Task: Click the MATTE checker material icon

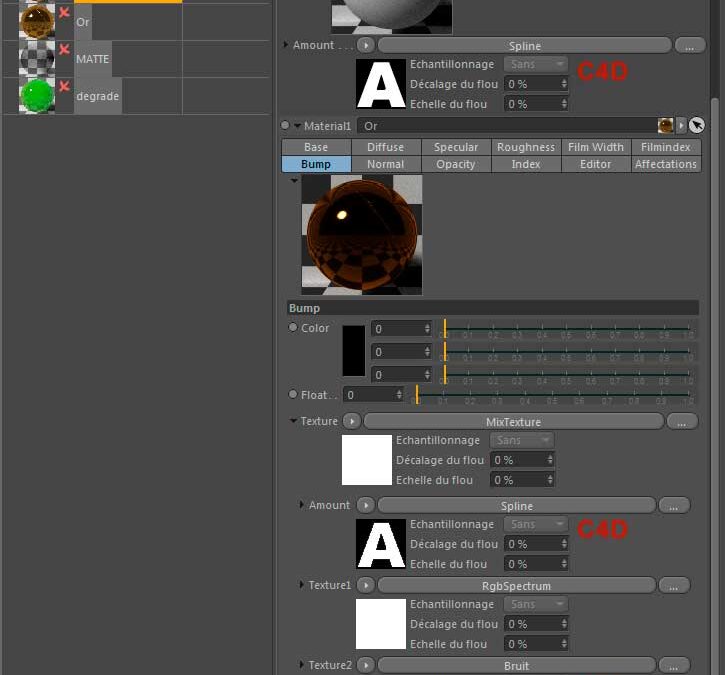Action: [37, 59]
